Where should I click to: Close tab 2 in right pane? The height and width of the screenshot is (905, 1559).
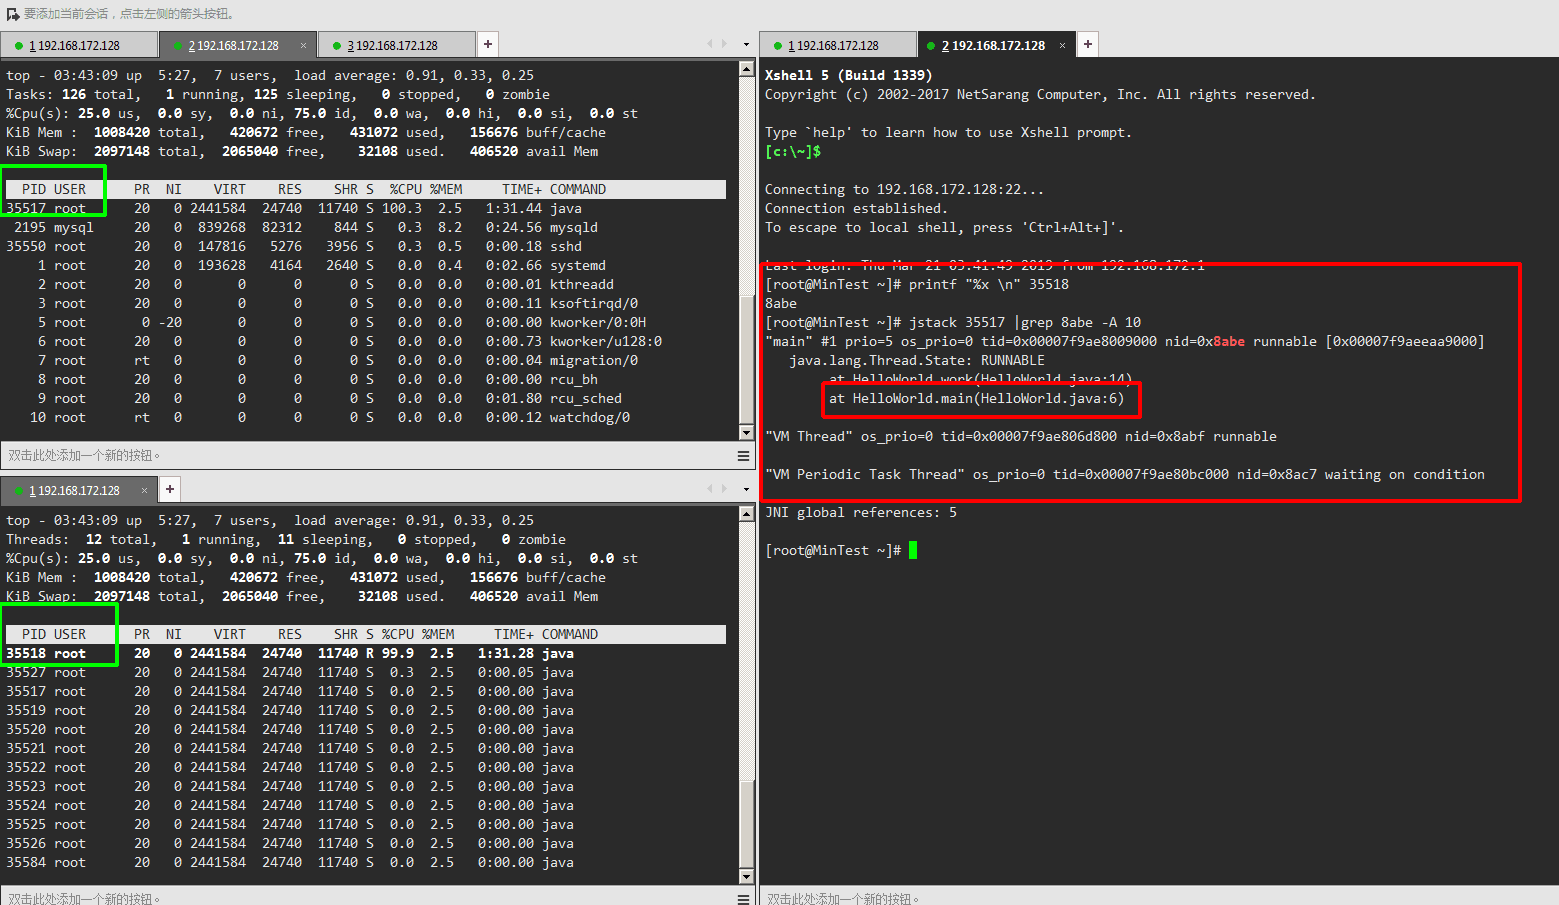coord(1062,45)
